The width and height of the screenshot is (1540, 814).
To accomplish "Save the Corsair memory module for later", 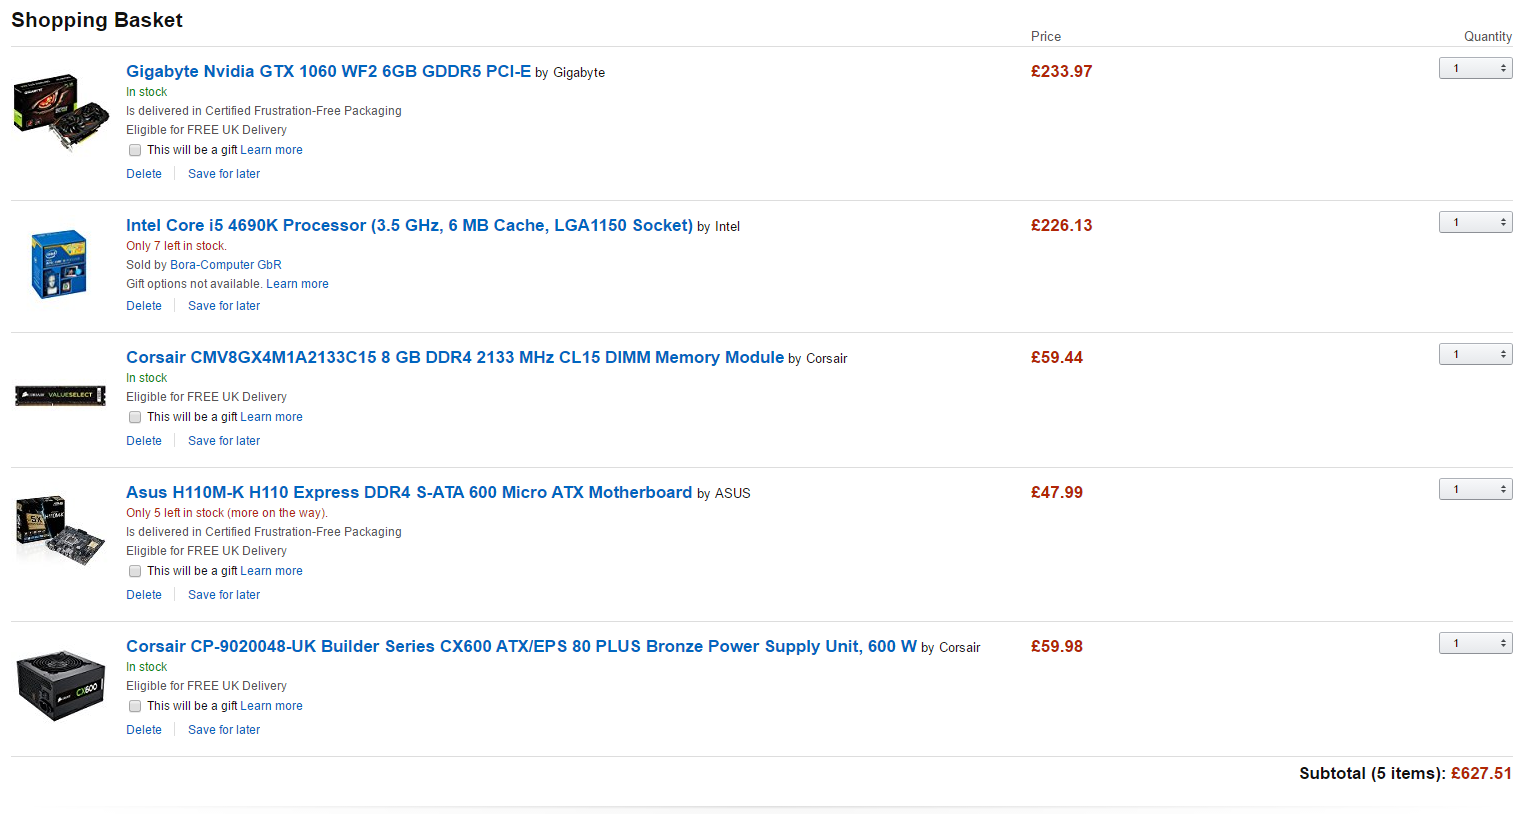I will pos(224,441).
